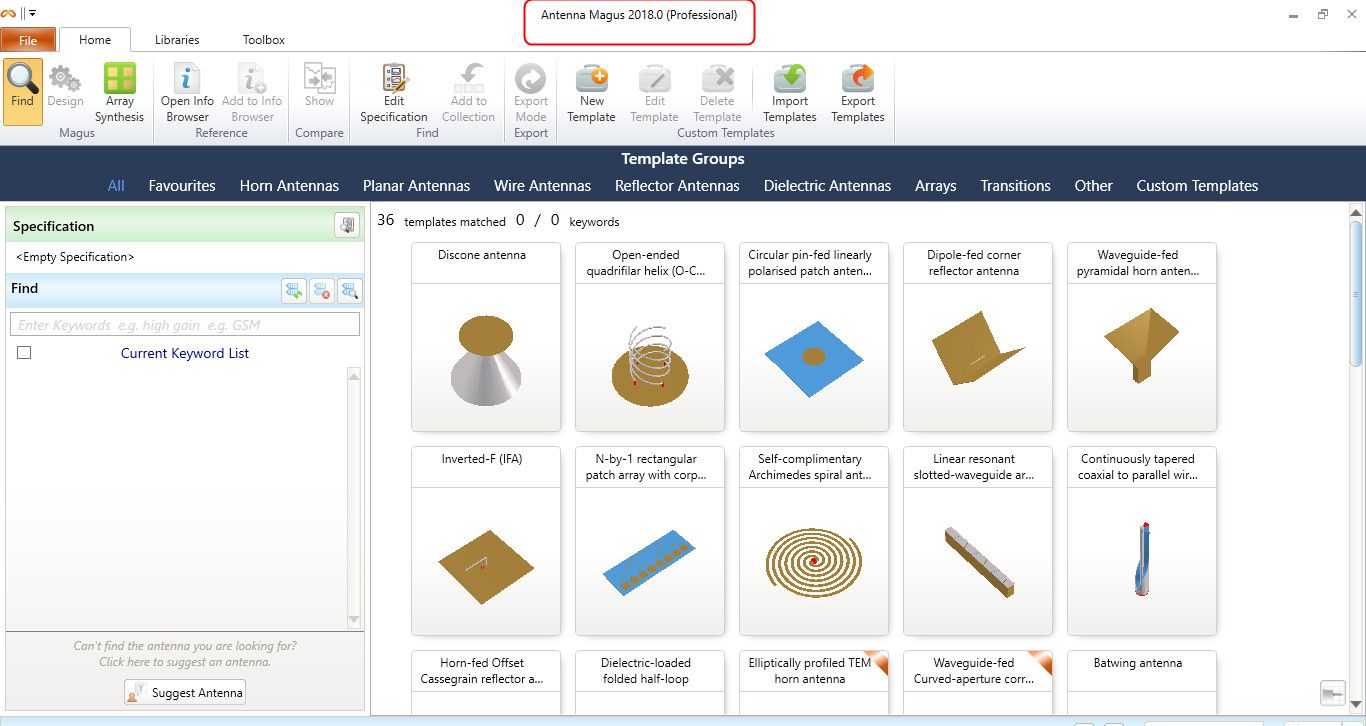Click the Enter Keywords input field
This screenshot has width=1366, height=726.
tap(185, 325)
